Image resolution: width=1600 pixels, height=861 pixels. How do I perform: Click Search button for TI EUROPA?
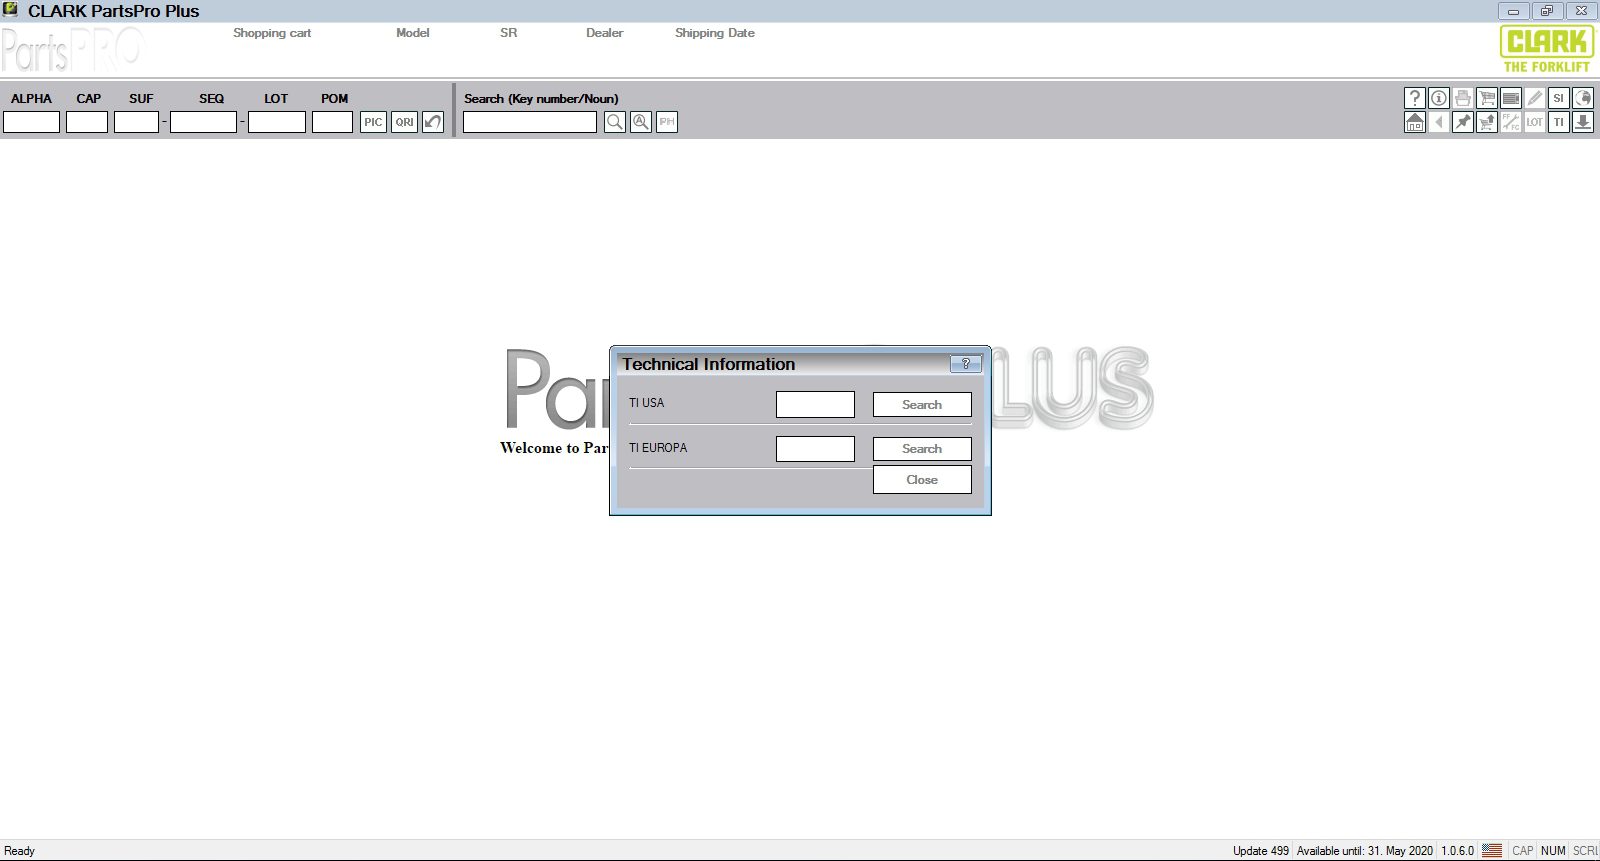point(922,449)
